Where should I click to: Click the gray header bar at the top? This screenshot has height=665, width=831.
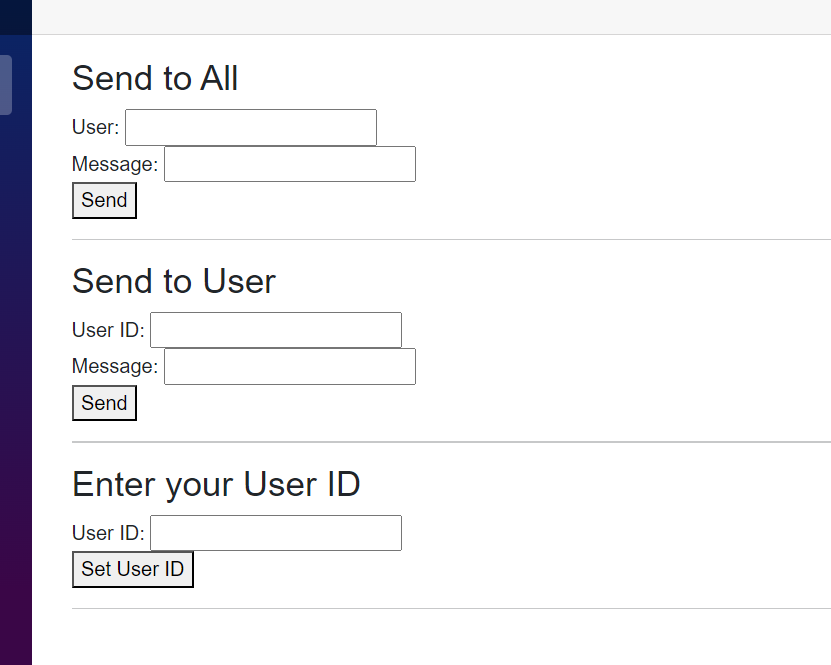(x=430, y=17)
